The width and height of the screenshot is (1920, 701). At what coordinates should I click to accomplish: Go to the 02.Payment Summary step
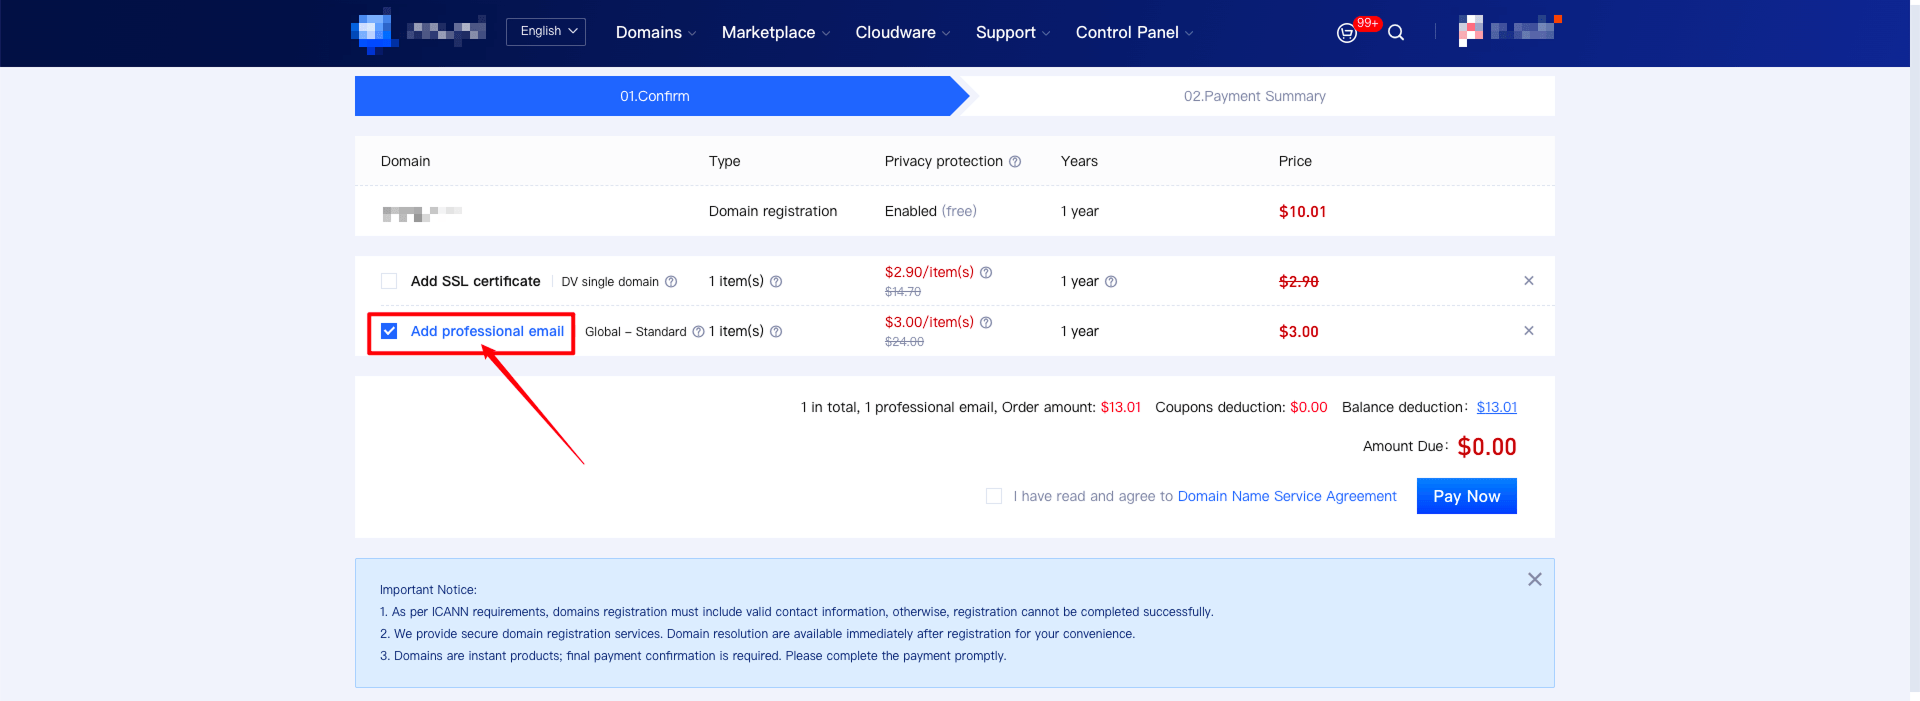click(1254, 97)
